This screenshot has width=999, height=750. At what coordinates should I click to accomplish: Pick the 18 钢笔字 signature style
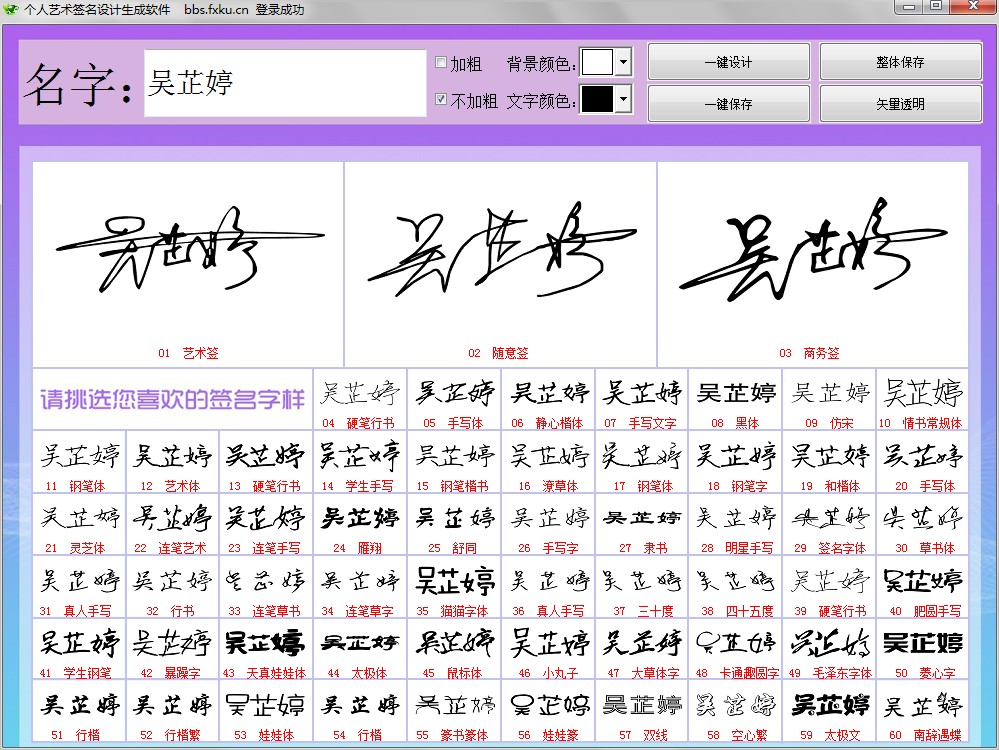[736, 461]
